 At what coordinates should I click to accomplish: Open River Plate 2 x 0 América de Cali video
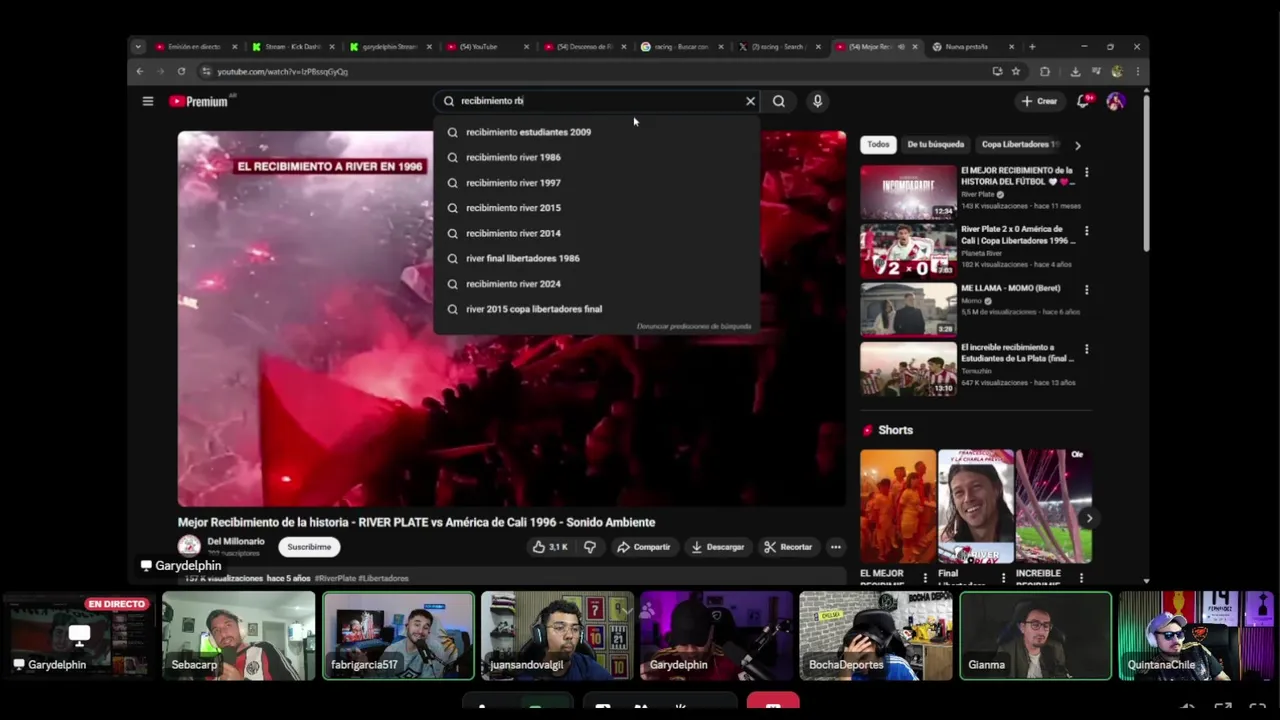[909, 251]
